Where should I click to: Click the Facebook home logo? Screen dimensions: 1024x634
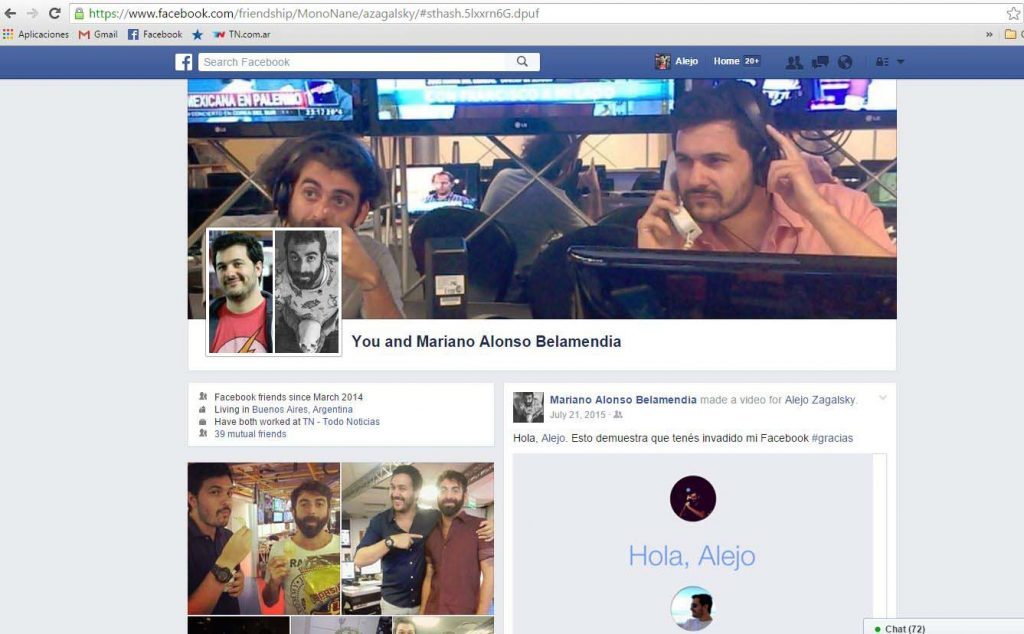183,62
